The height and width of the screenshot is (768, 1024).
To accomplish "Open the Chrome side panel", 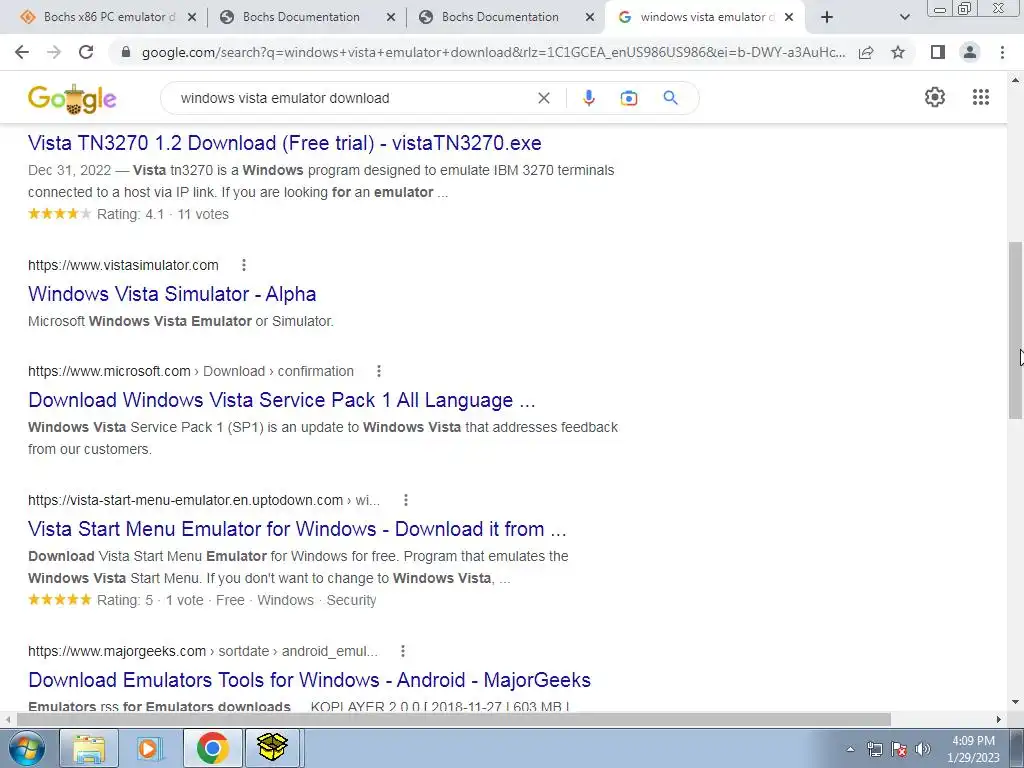I will [938, 52].
